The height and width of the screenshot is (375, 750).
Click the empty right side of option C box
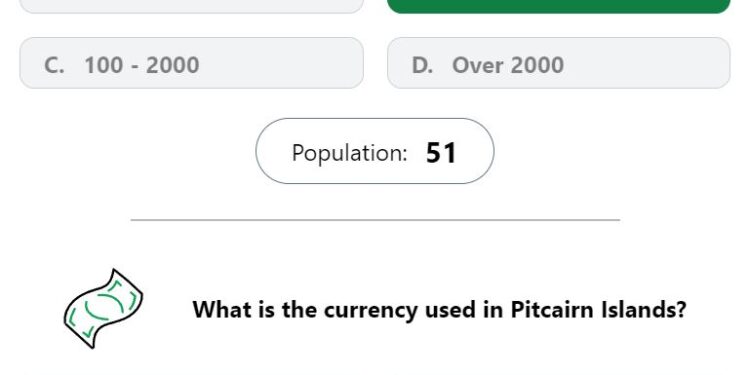pyautogui.click(x=281, y=63)
